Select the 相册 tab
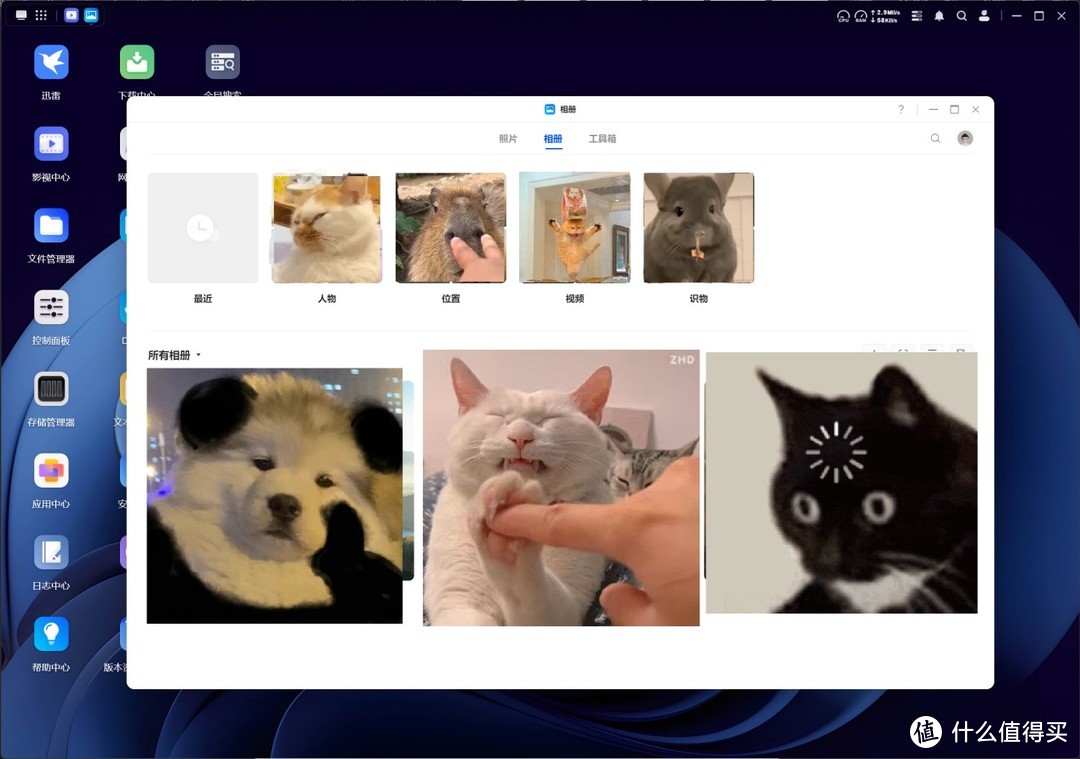Screen dimensions: 1080x759 click(553, 138)
